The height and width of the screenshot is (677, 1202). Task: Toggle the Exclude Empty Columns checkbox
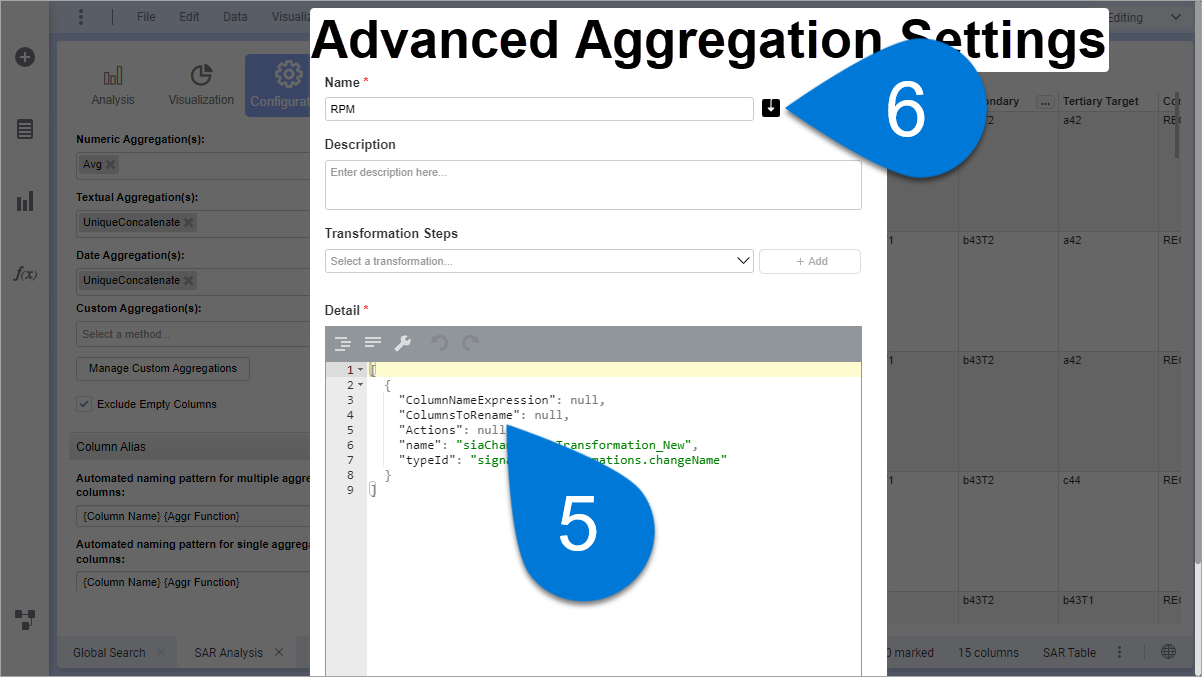(84, 404)
